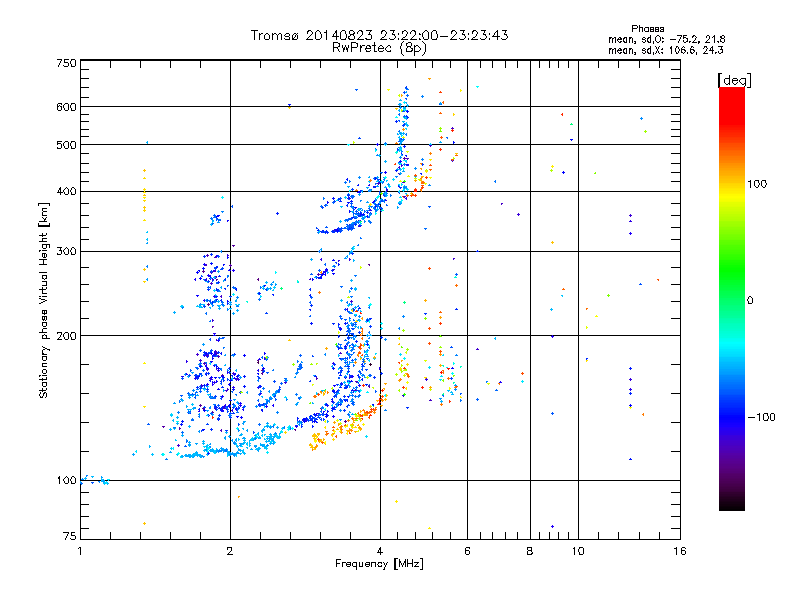Click the x-axis label '6'
800x600 pixels.
(467, 551)
